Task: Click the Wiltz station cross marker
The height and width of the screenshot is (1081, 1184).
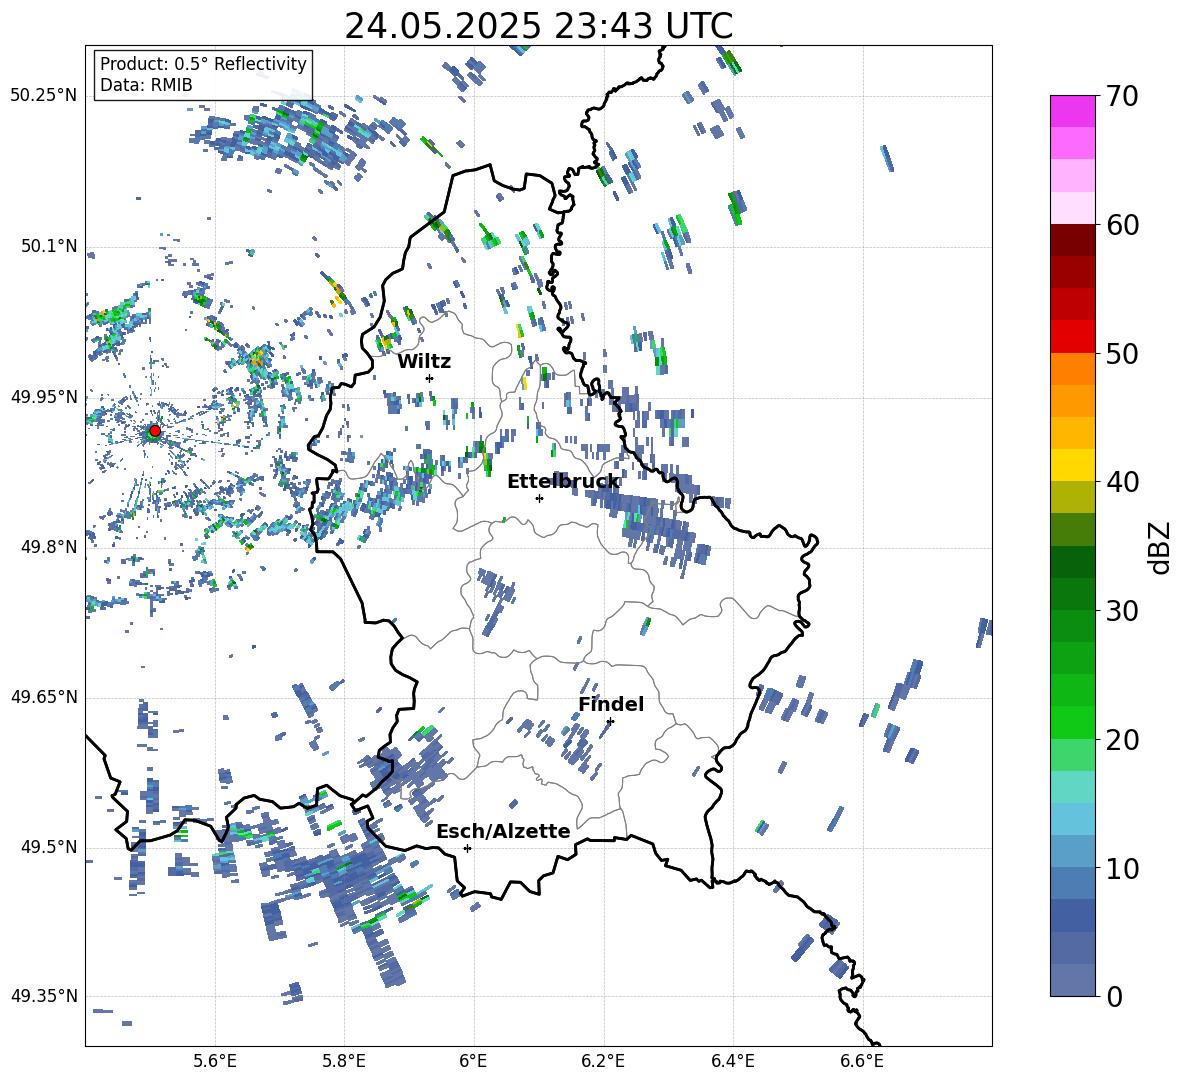Action: pyautogui.click(x=430, y=378)
